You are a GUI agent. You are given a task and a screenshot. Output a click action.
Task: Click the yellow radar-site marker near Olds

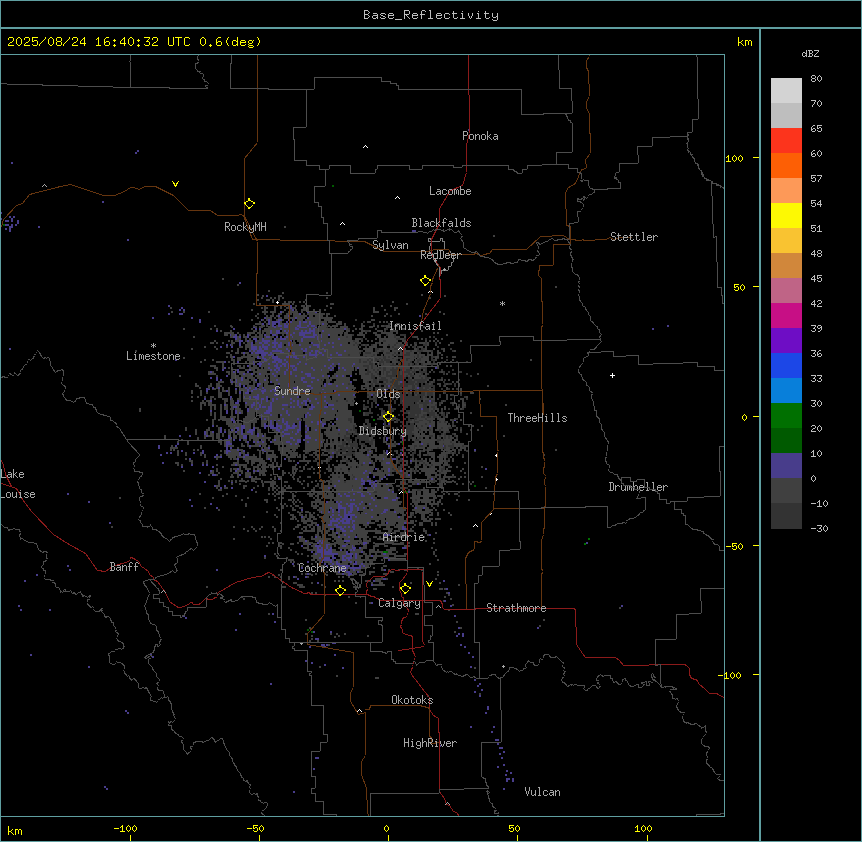tap(388, 417)
